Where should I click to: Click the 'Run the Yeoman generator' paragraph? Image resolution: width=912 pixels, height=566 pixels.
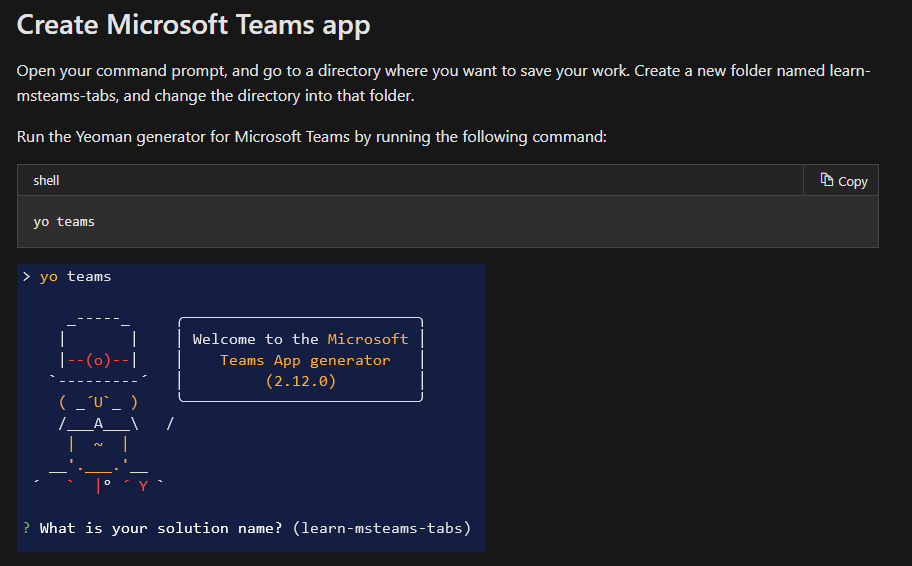(x=312, y=137)
